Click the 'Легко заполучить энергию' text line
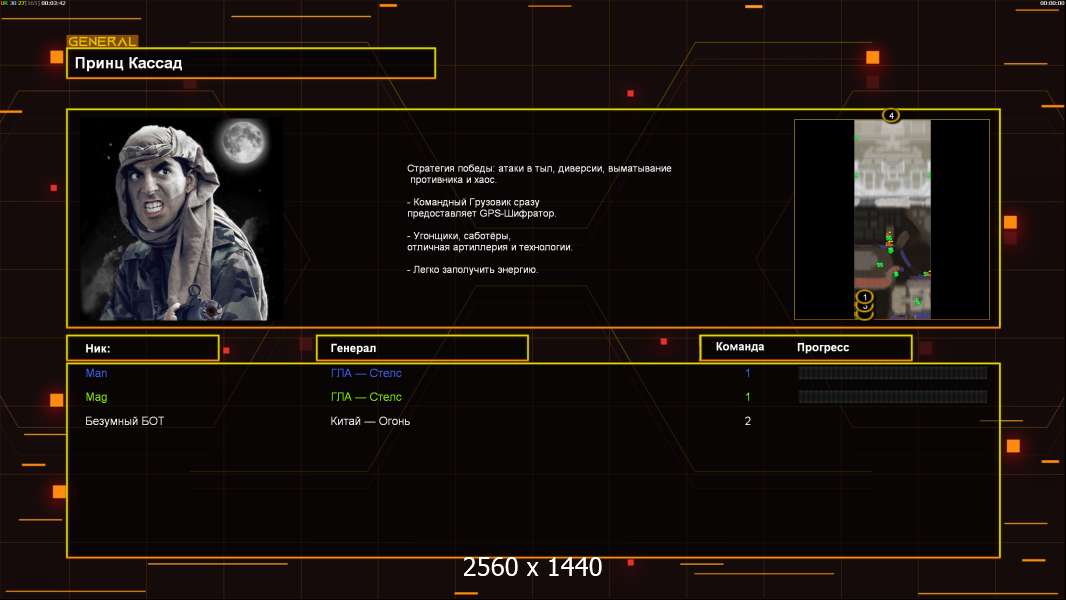This screenshot has height=600, width=1066. [x=472, y=270]
